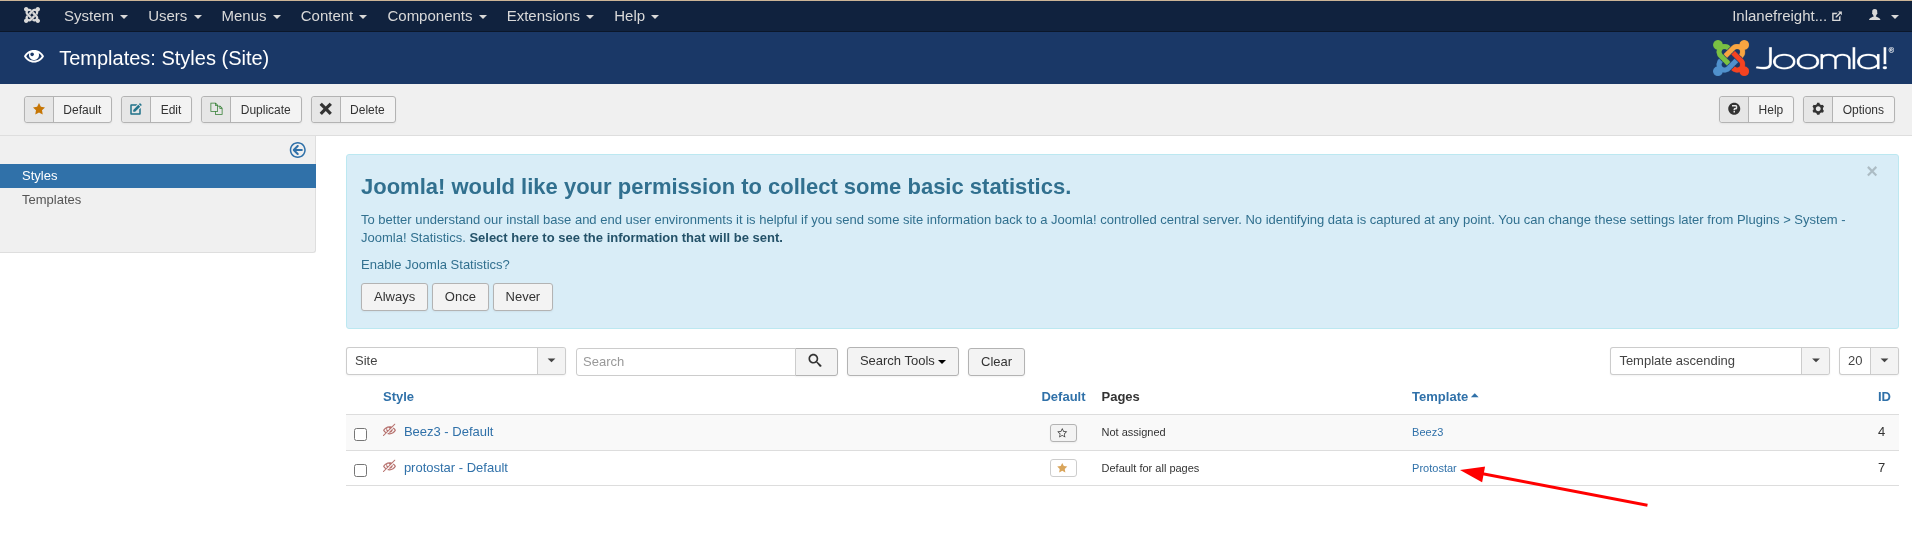
Task: Click the Clear search button
Action: [x=996, y=362]
